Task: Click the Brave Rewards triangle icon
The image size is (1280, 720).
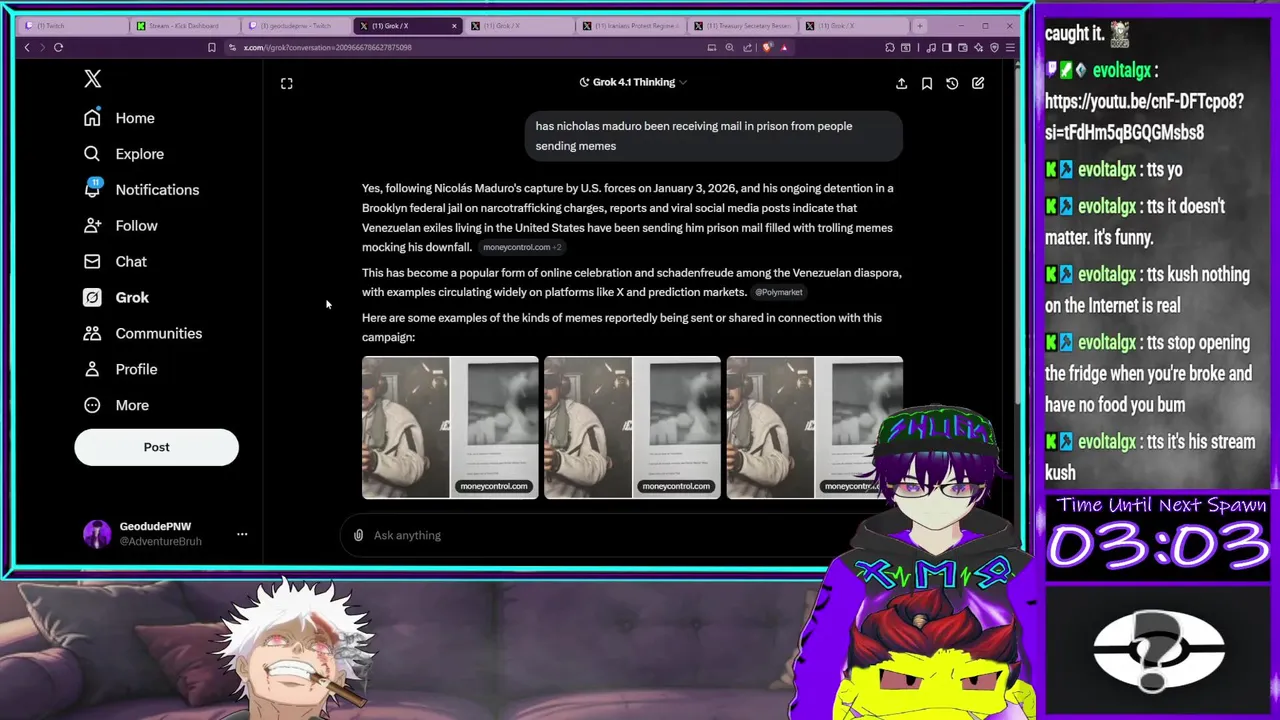Action: (x=784, y=47)
